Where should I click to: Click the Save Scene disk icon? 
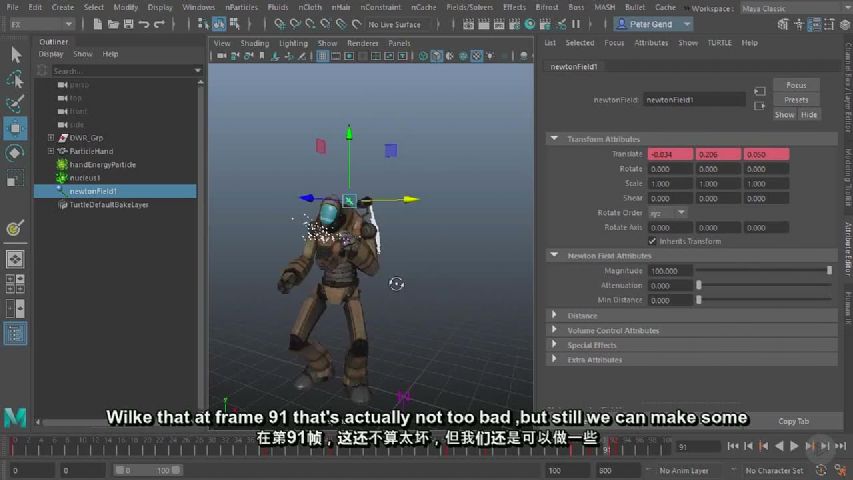128,24
